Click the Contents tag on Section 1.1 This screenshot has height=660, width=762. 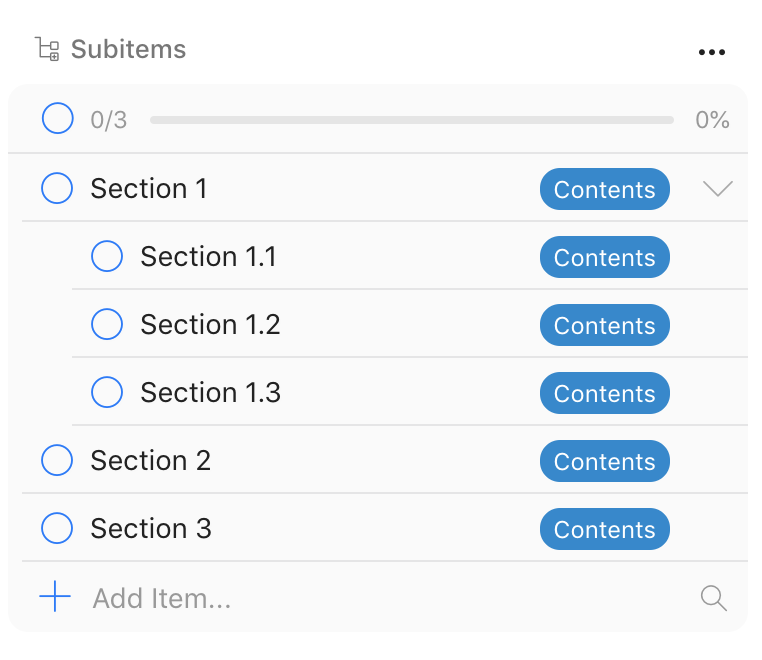605,257
